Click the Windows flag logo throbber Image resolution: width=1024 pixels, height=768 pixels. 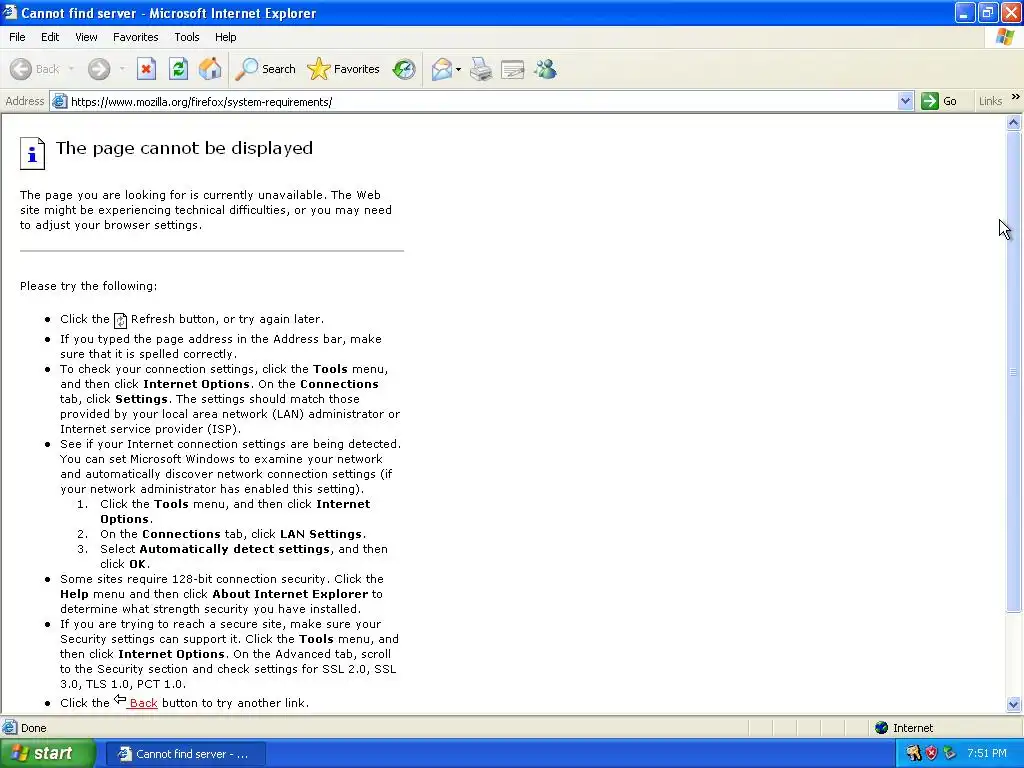point(1006,37)
